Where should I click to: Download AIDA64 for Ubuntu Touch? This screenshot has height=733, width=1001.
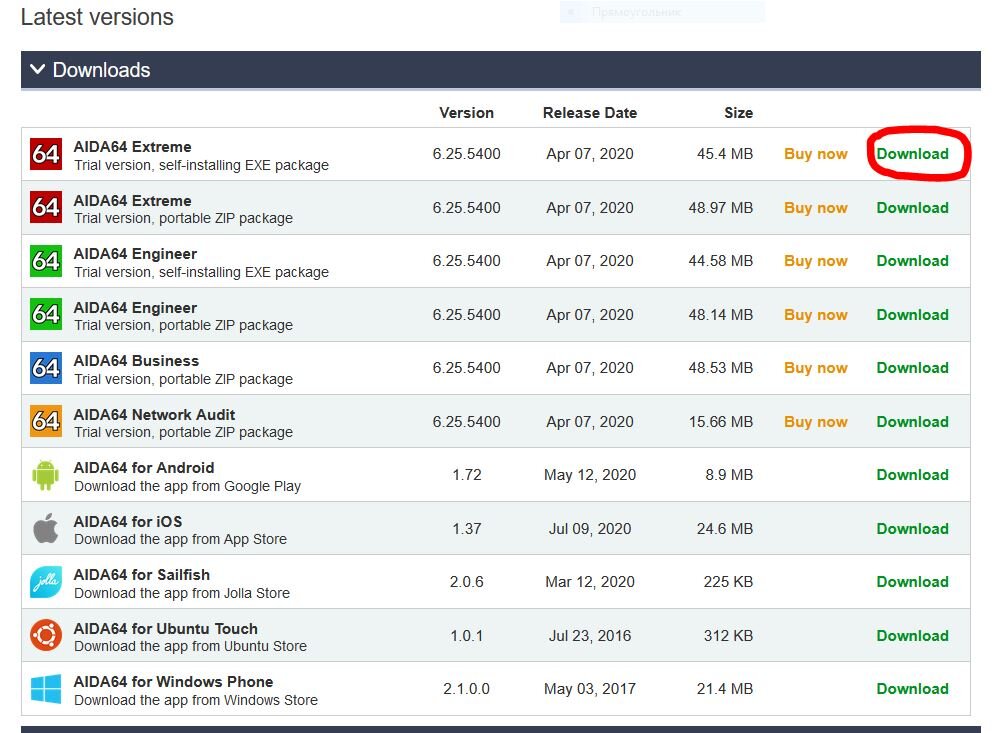pyautogui.click(x=912, y=635)
